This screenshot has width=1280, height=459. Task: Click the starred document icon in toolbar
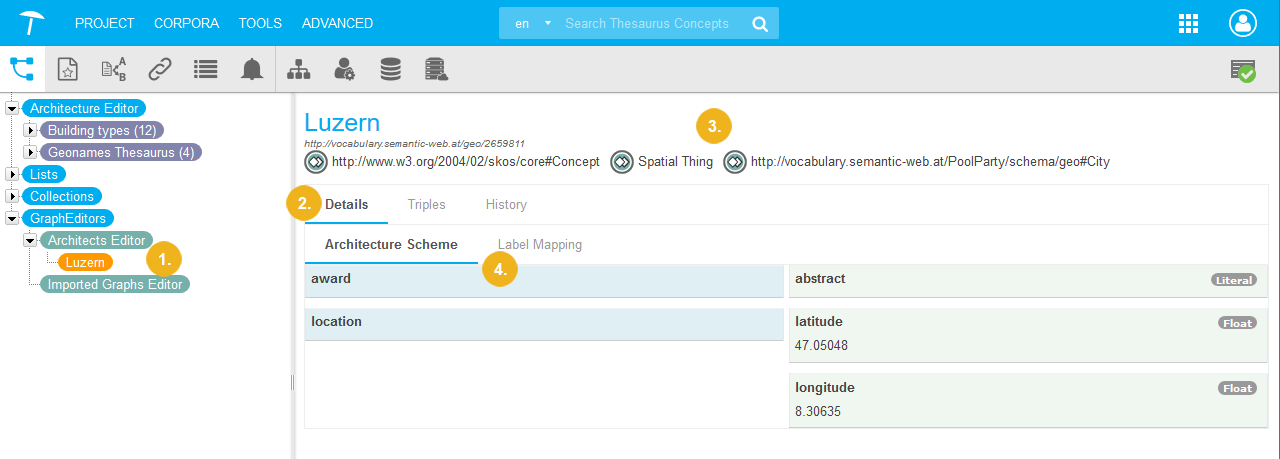[x=67, y=69]
